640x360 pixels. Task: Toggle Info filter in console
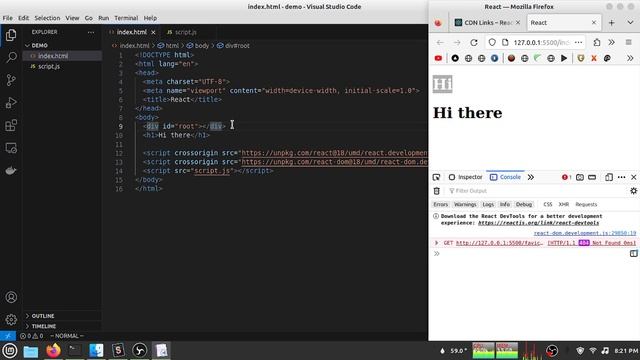(504, 204)
